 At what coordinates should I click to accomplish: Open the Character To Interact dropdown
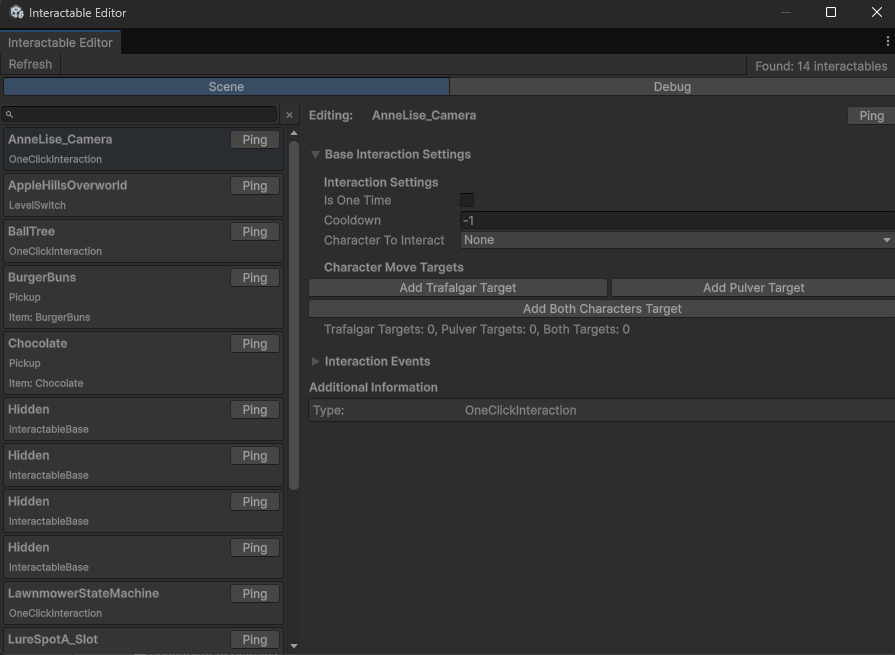click(675, 239)
